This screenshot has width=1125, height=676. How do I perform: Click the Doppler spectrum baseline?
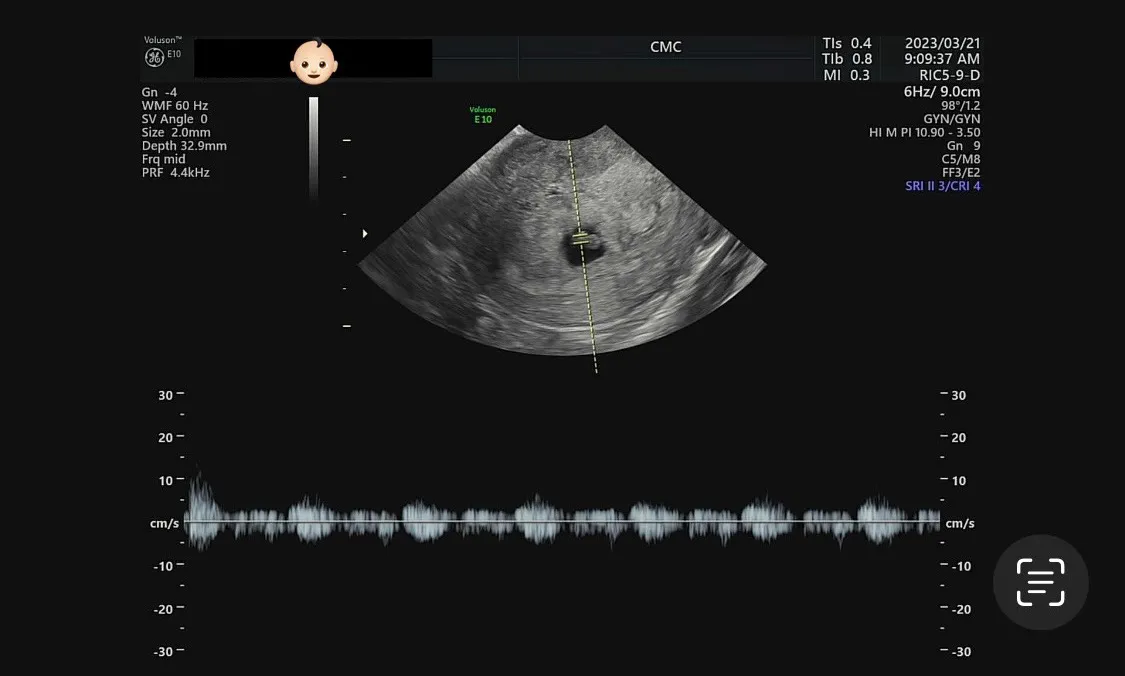562,522
